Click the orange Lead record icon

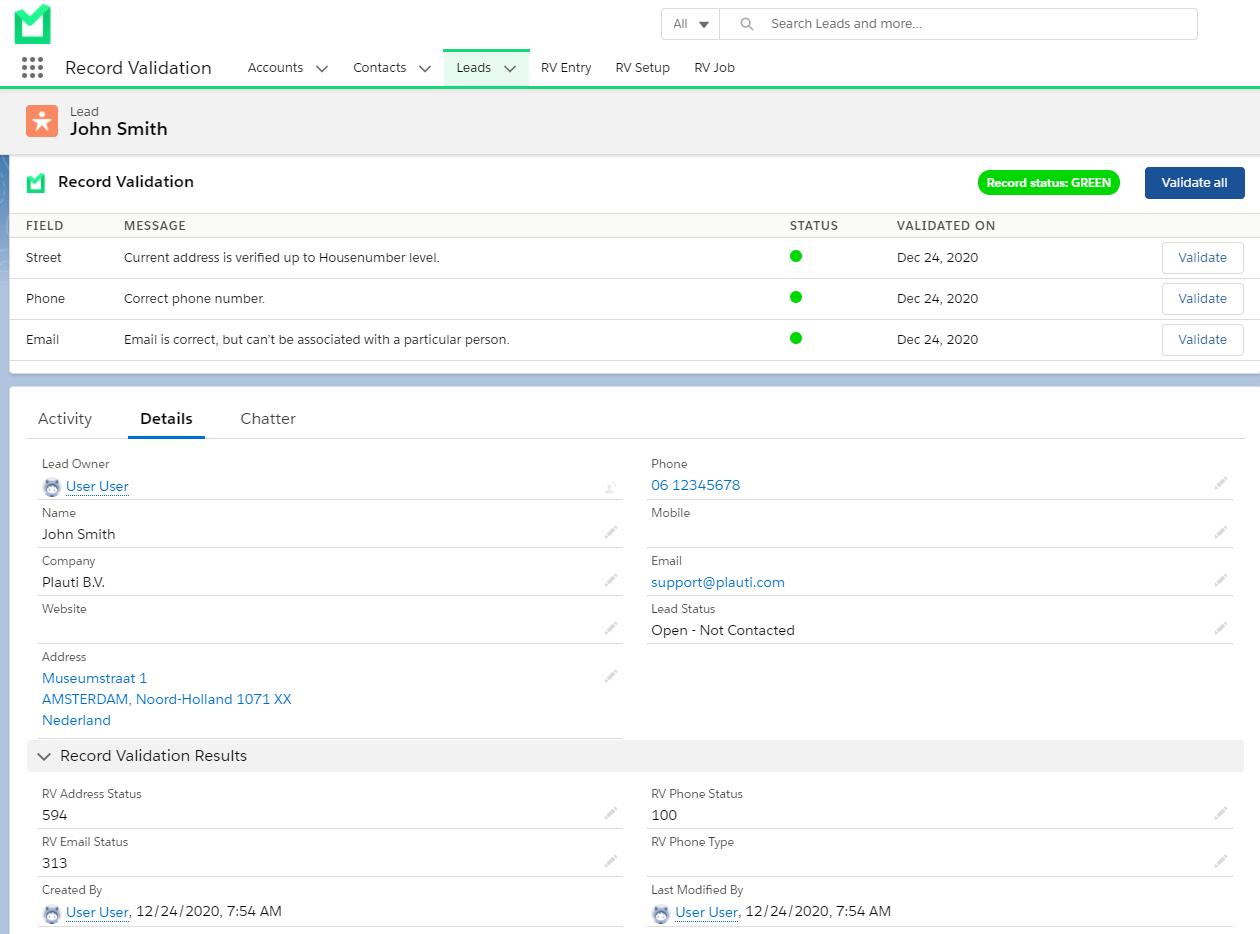tap(42, 121)
